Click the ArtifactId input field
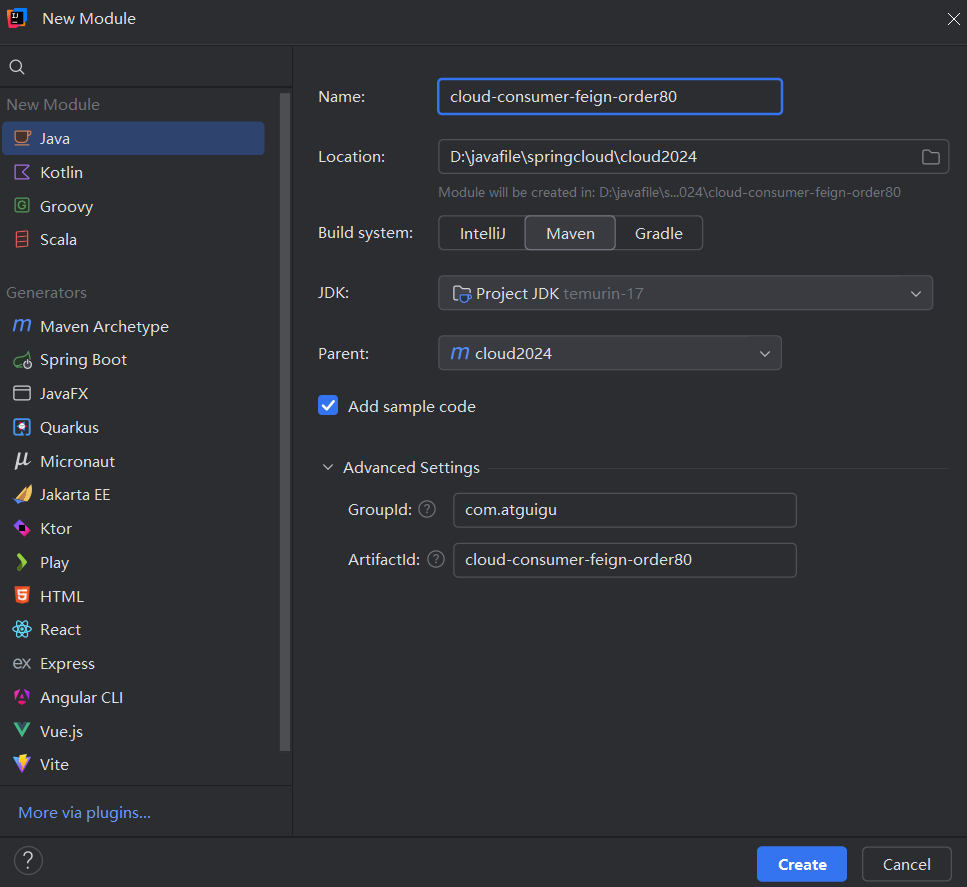 (x=625, y=559)
